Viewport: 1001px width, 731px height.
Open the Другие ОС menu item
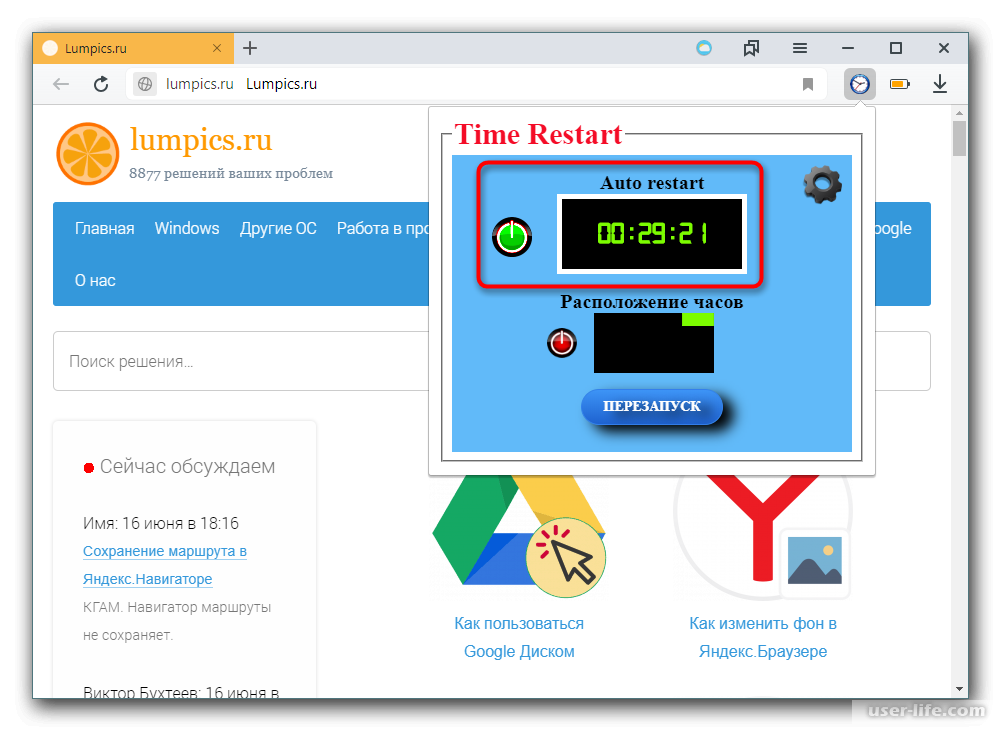click(x=278, y=229)
